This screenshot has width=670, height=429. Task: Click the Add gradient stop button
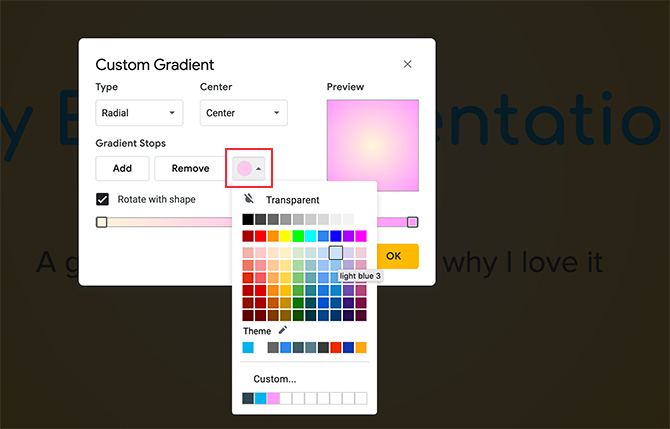(122, 168)
